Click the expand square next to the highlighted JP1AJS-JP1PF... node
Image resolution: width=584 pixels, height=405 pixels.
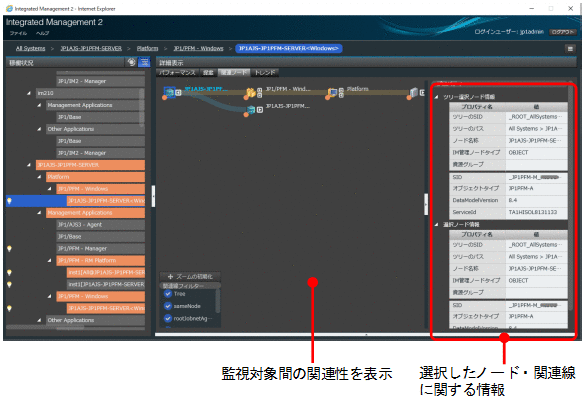[178, 92]
